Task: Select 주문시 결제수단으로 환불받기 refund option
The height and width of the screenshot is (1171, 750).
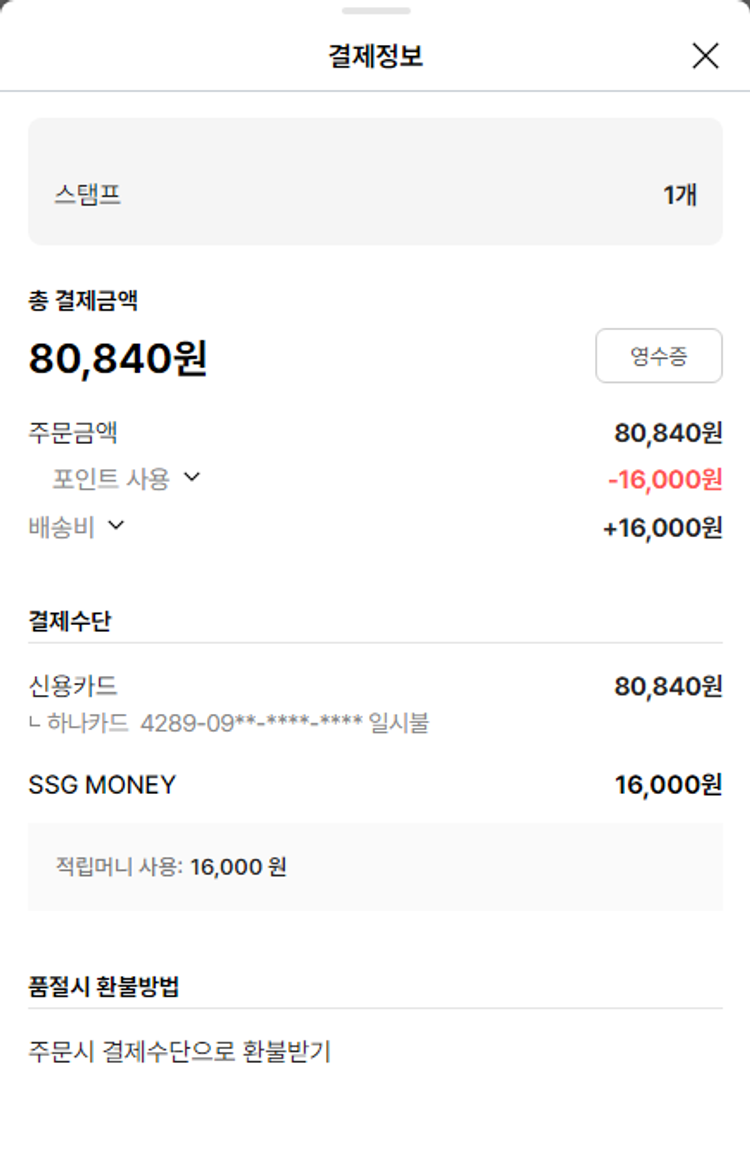Action: (180, 1052)
